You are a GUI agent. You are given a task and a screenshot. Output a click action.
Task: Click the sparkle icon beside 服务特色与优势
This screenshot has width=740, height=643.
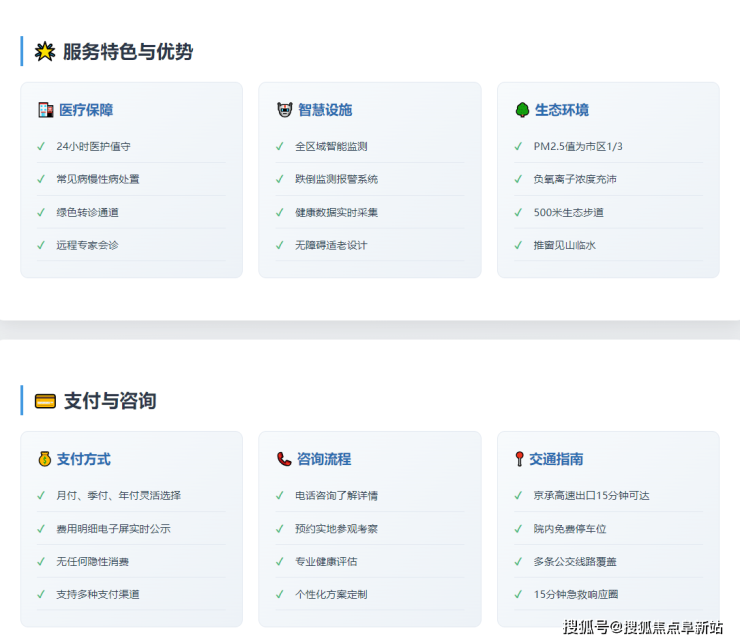click(x=45, y=52)
